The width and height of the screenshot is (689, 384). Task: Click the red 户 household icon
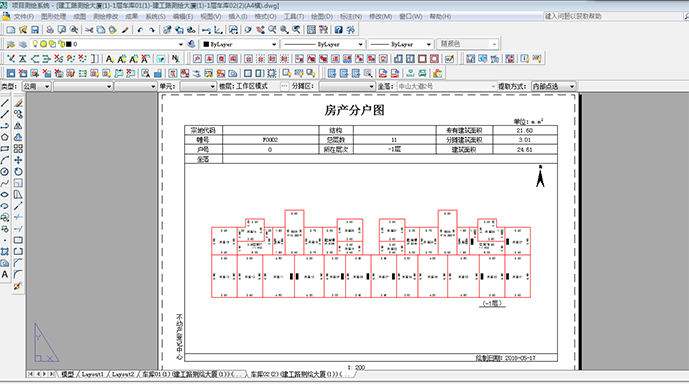(198, 59)
